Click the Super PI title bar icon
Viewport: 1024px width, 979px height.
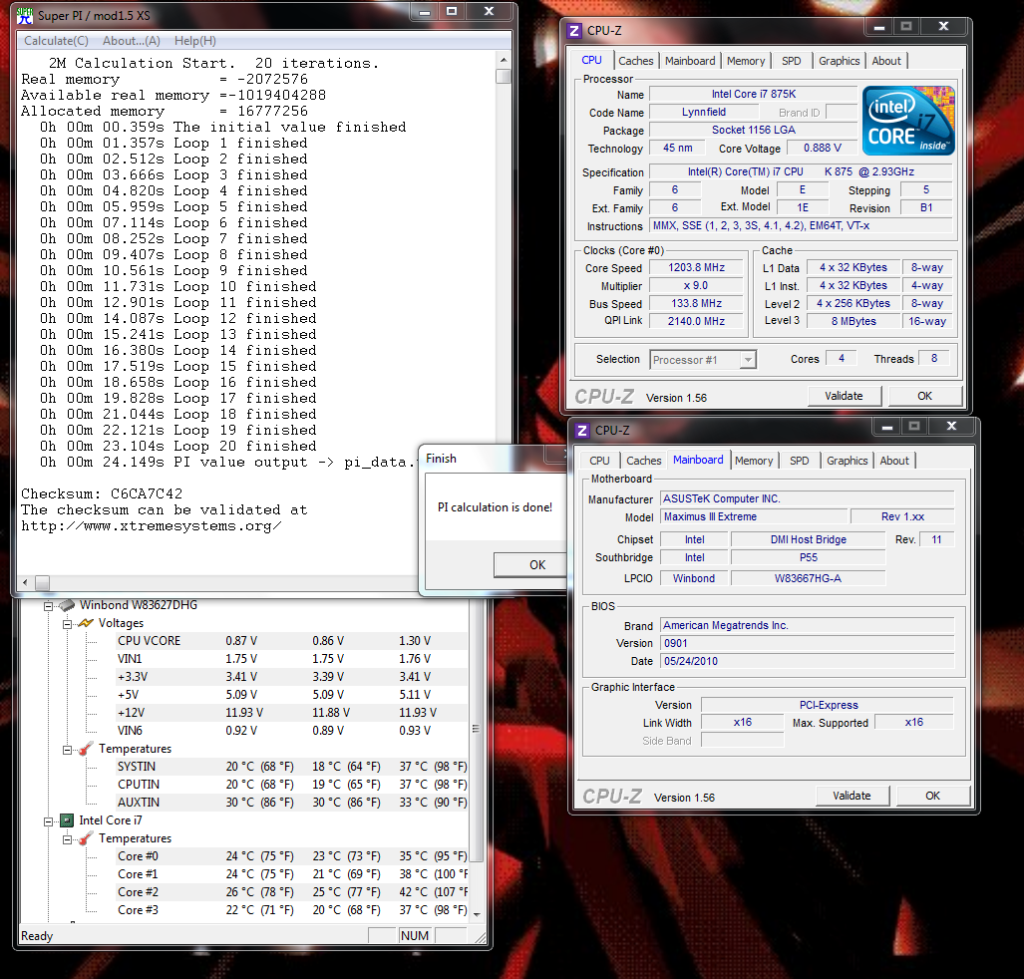click(23, 17)
